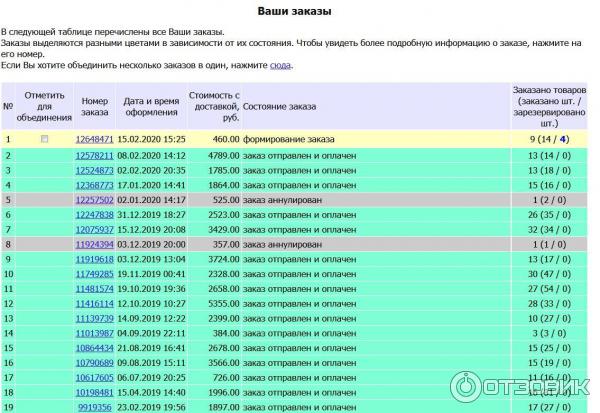Click the status 'заказ аннулирован' in row 5
The height and width of the screenshot is (413, 600).
282,200
